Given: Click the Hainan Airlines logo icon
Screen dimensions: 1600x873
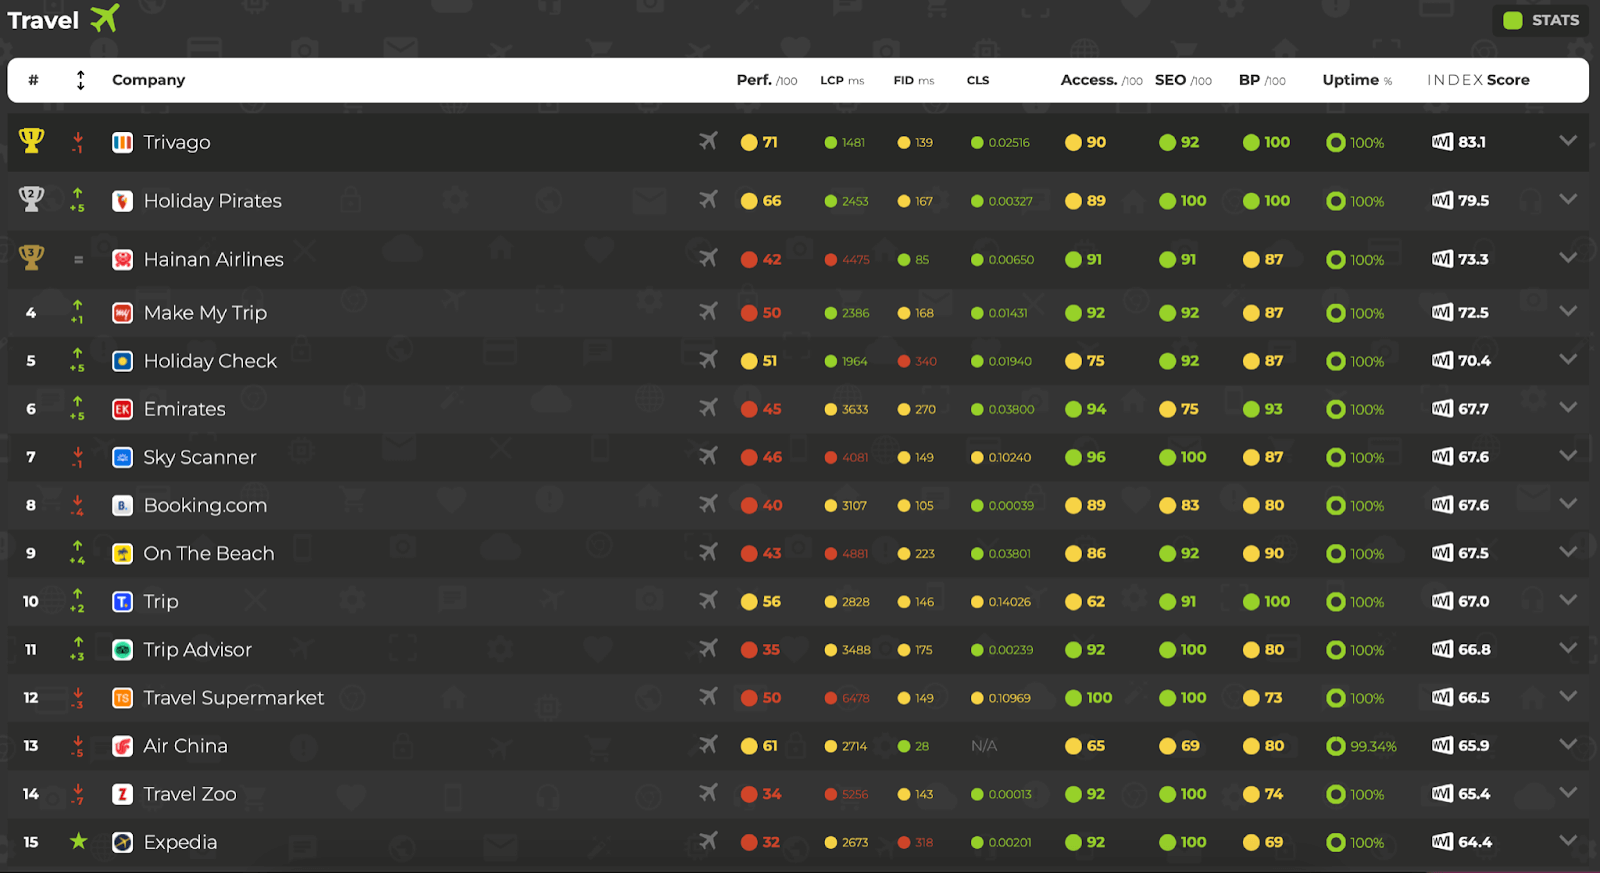Looking at the screenshot, I should [x=122, y=260].
